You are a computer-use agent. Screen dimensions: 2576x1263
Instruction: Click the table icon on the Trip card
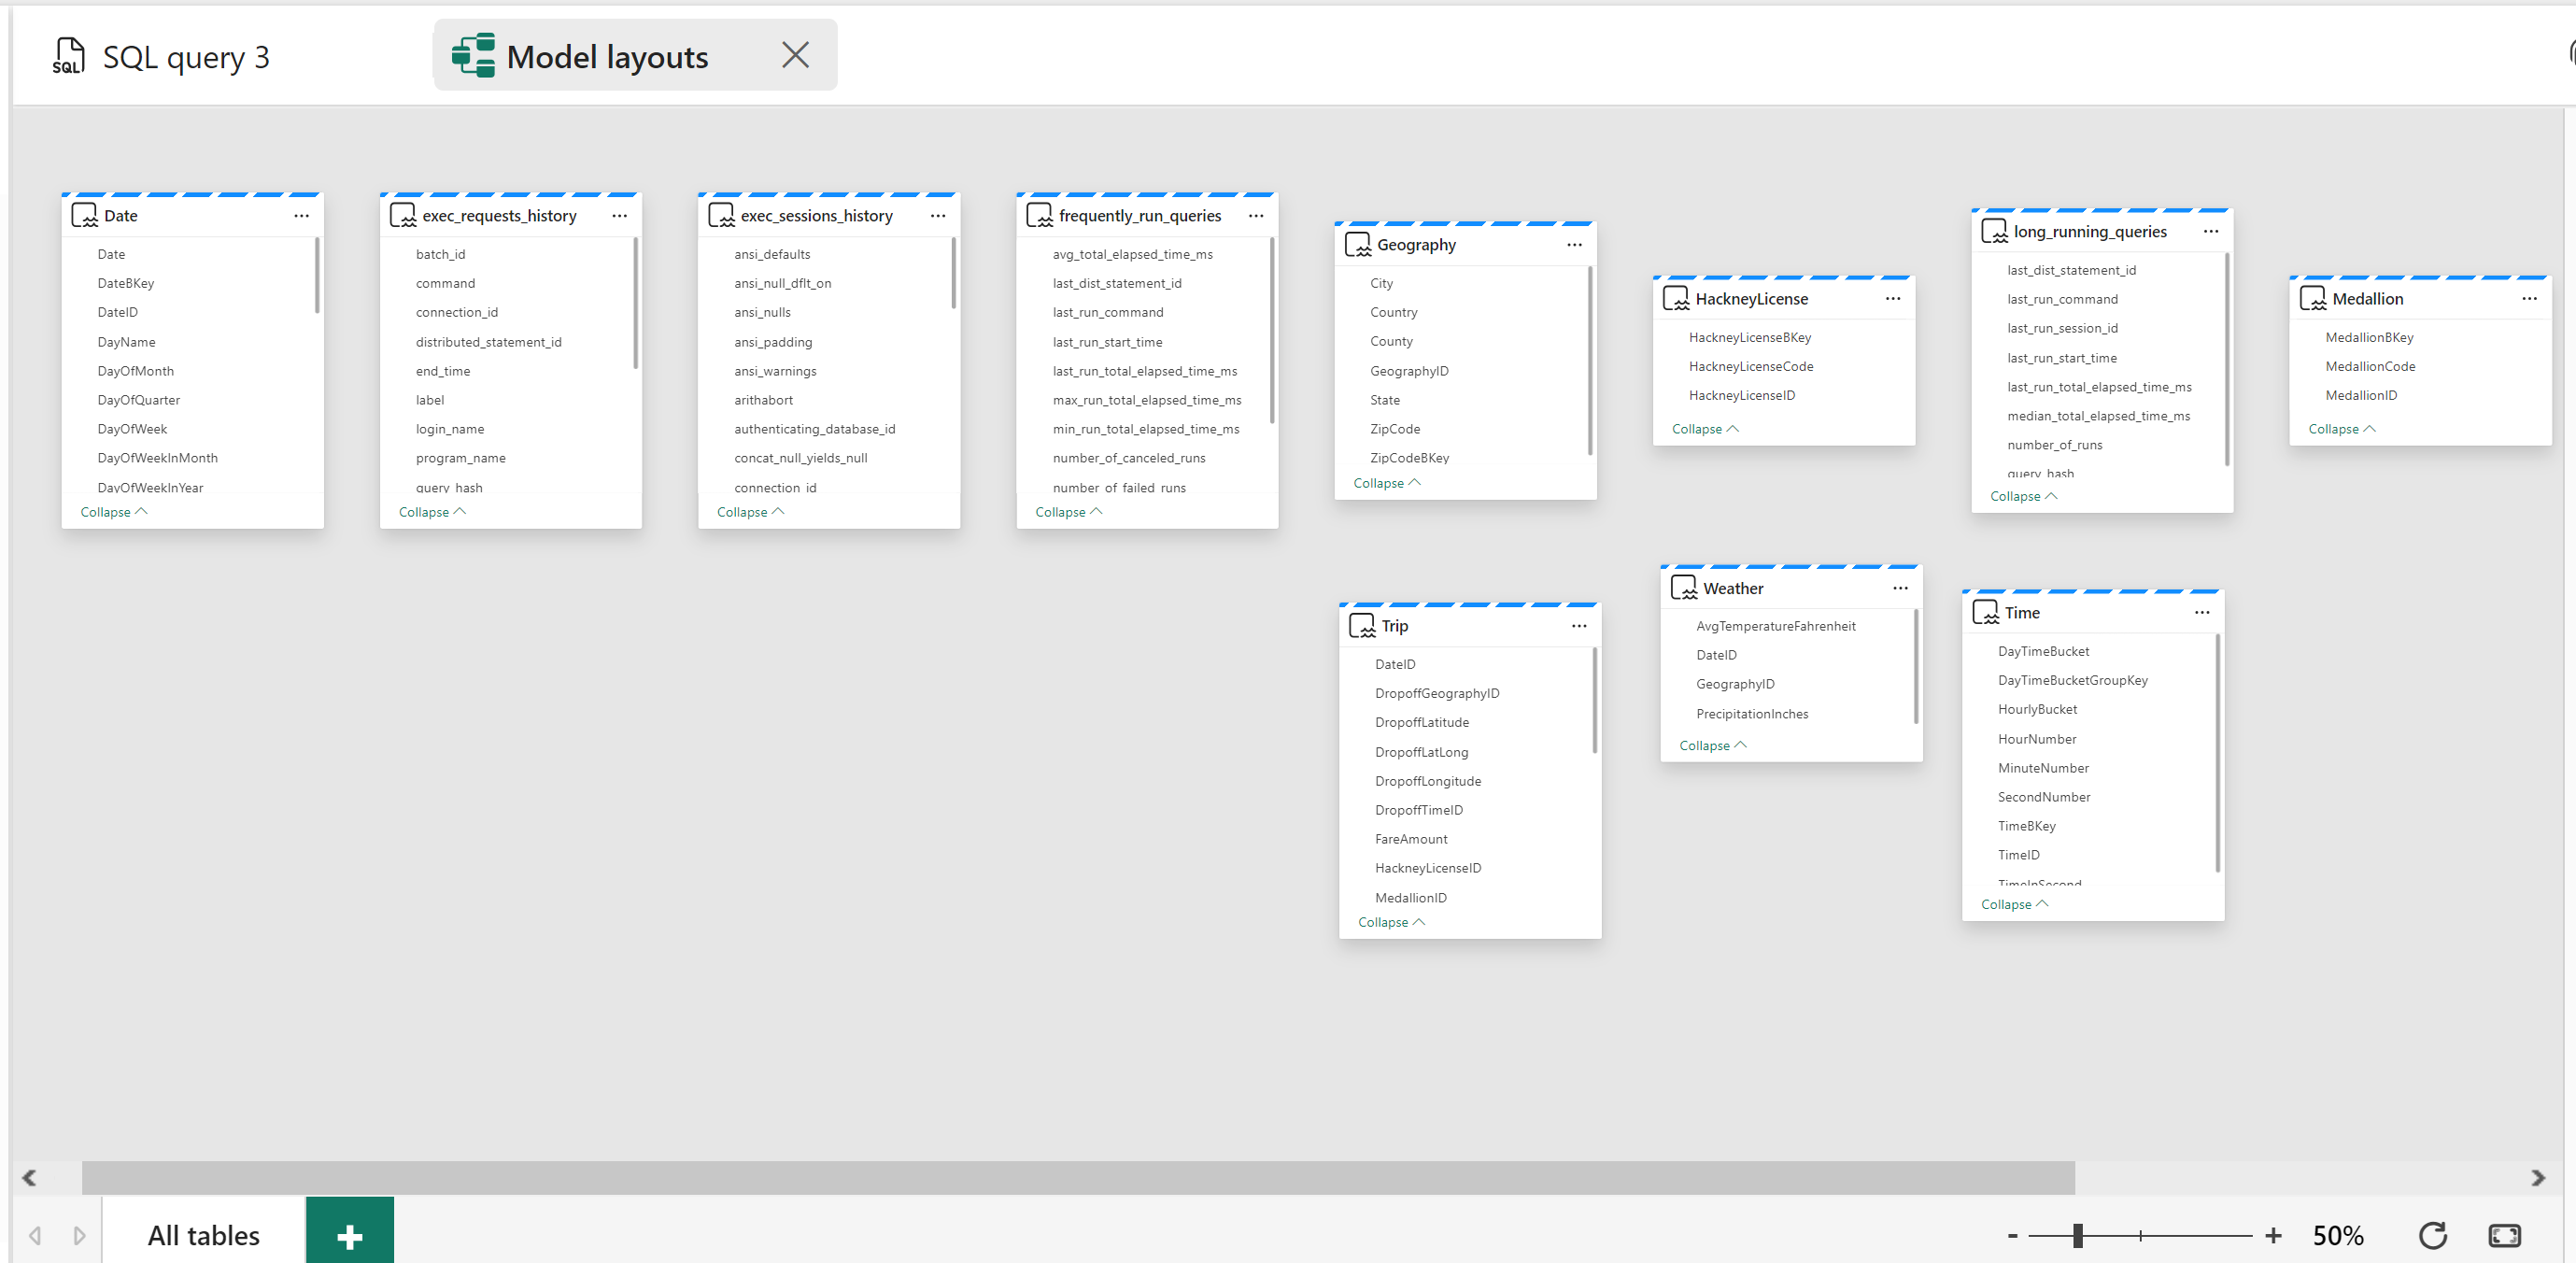point(1361,624)
